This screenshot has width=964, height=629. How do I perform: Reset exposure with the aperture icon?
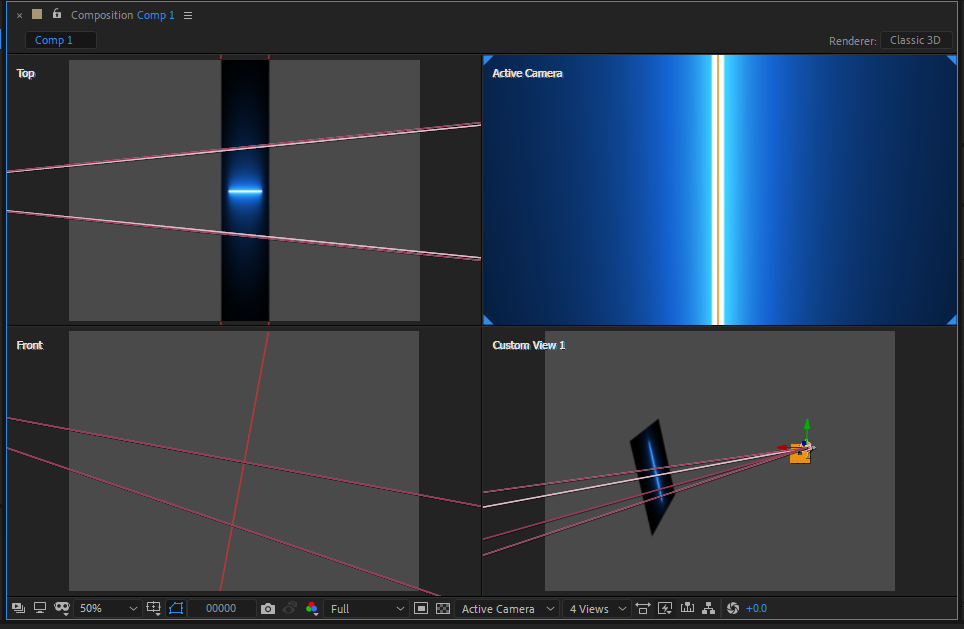[733, 608]
